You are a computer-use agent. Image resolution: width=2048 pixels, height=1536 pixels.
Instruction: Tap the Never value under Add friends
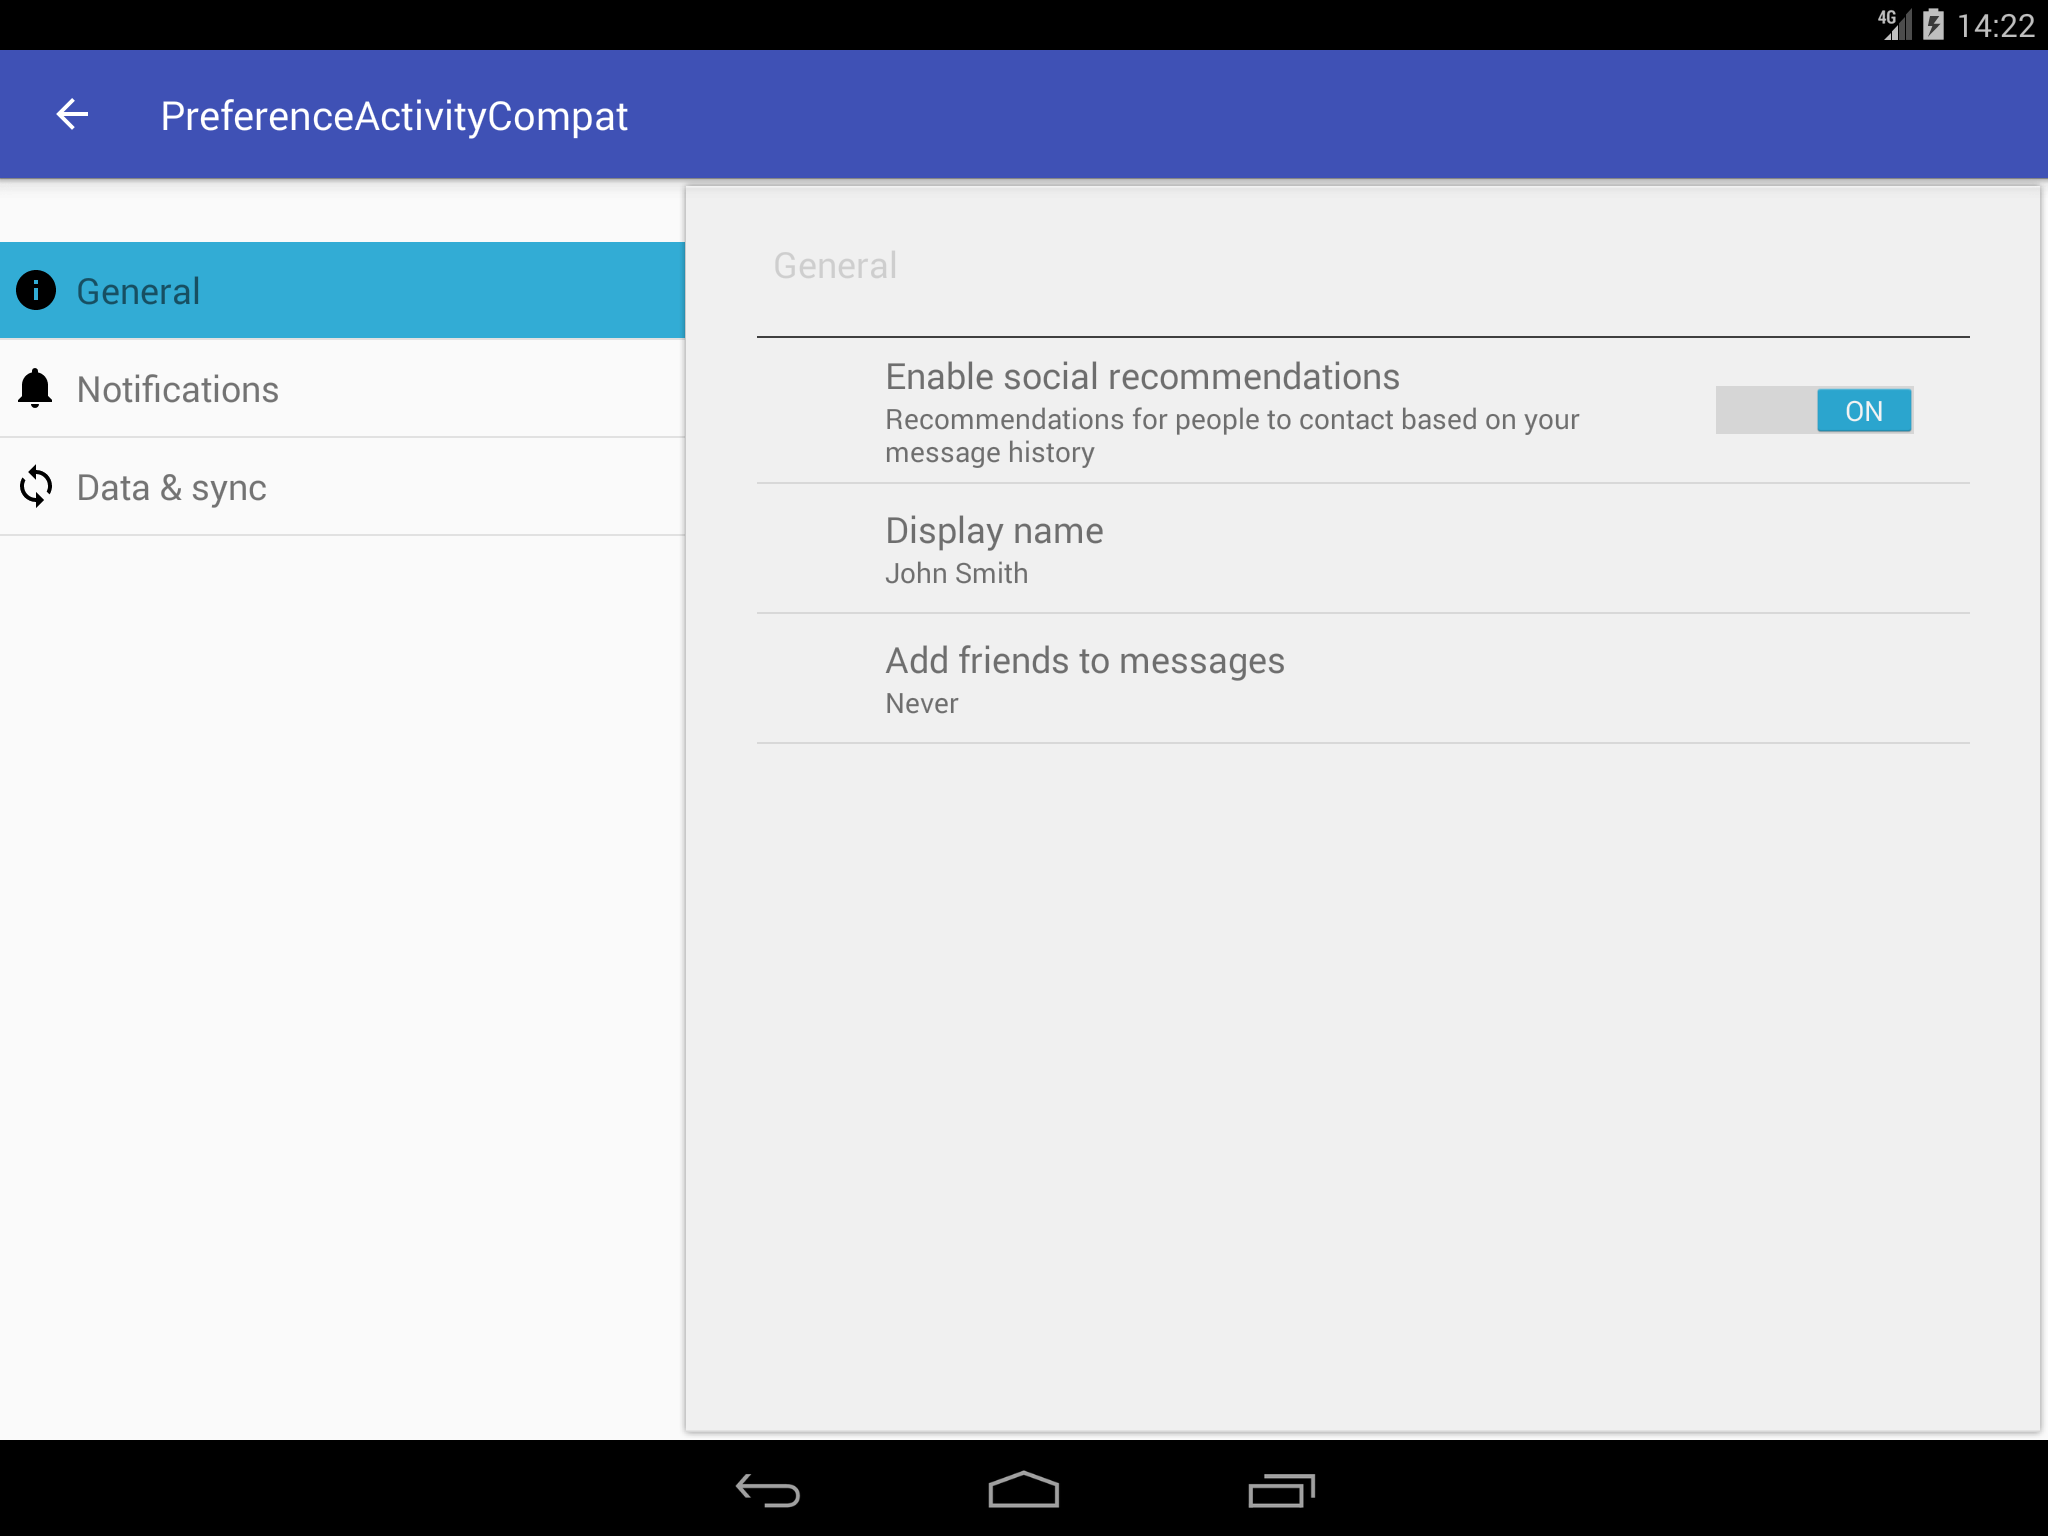click(921, 704)
